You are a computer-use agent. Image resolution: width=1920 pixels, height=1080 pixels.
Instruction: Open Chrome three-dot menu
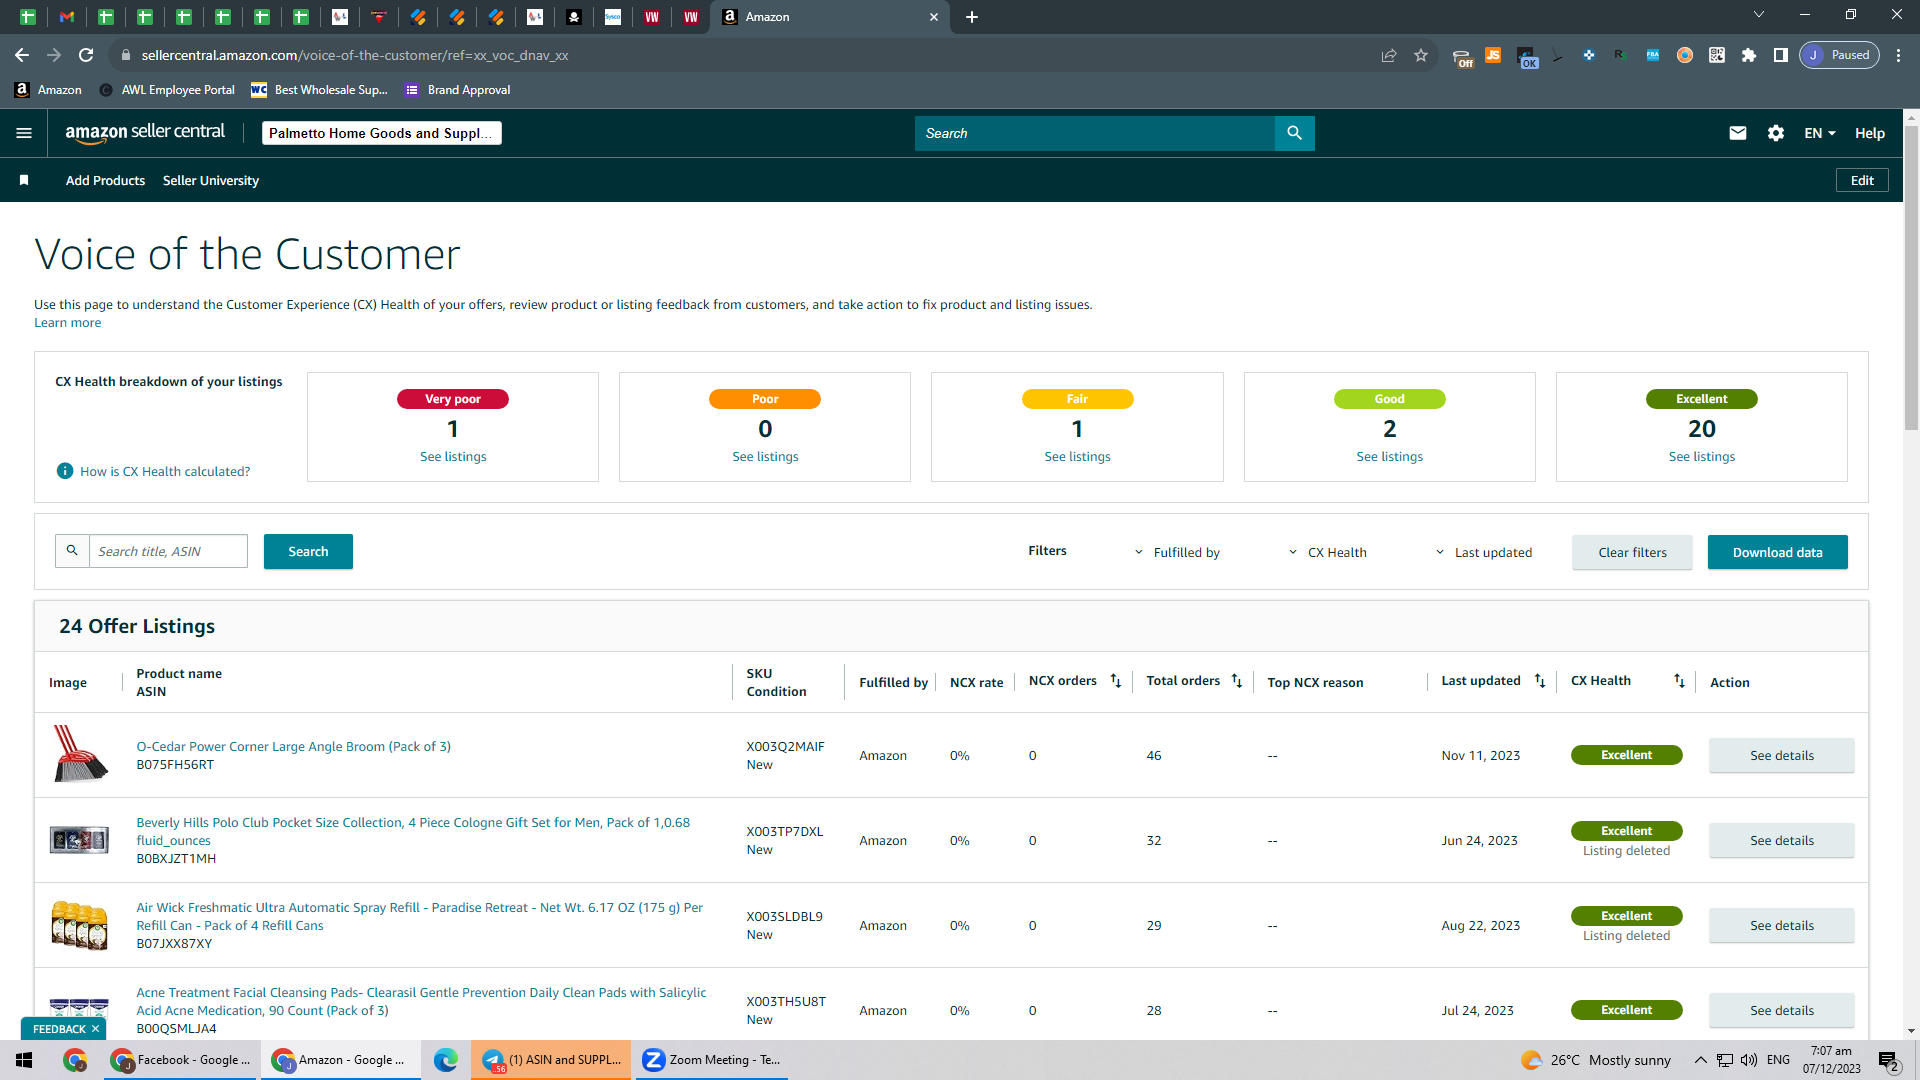[1899, 55]
